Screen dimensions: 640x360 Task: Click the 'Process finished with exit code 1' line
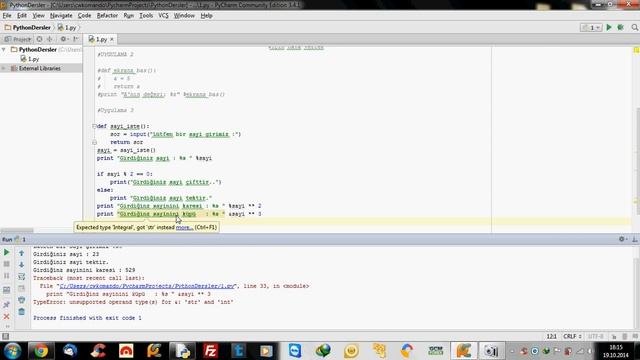[x=87, y=318]
